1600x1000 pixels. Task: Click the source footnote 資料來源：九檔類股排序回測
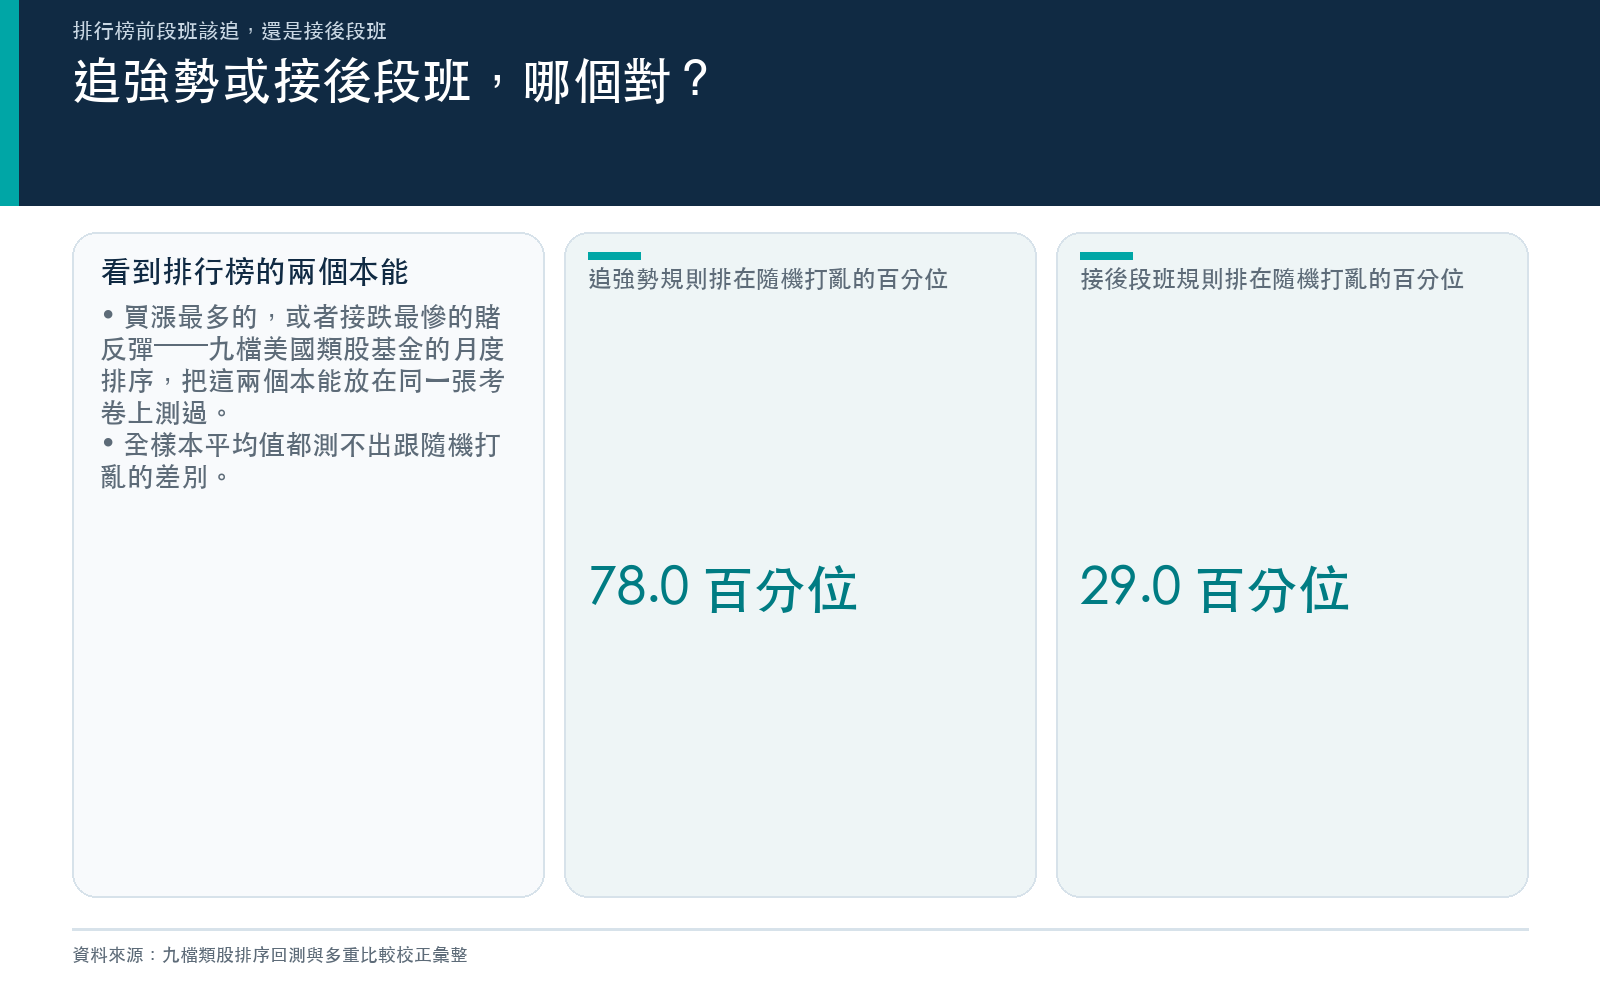pos(270,955)
